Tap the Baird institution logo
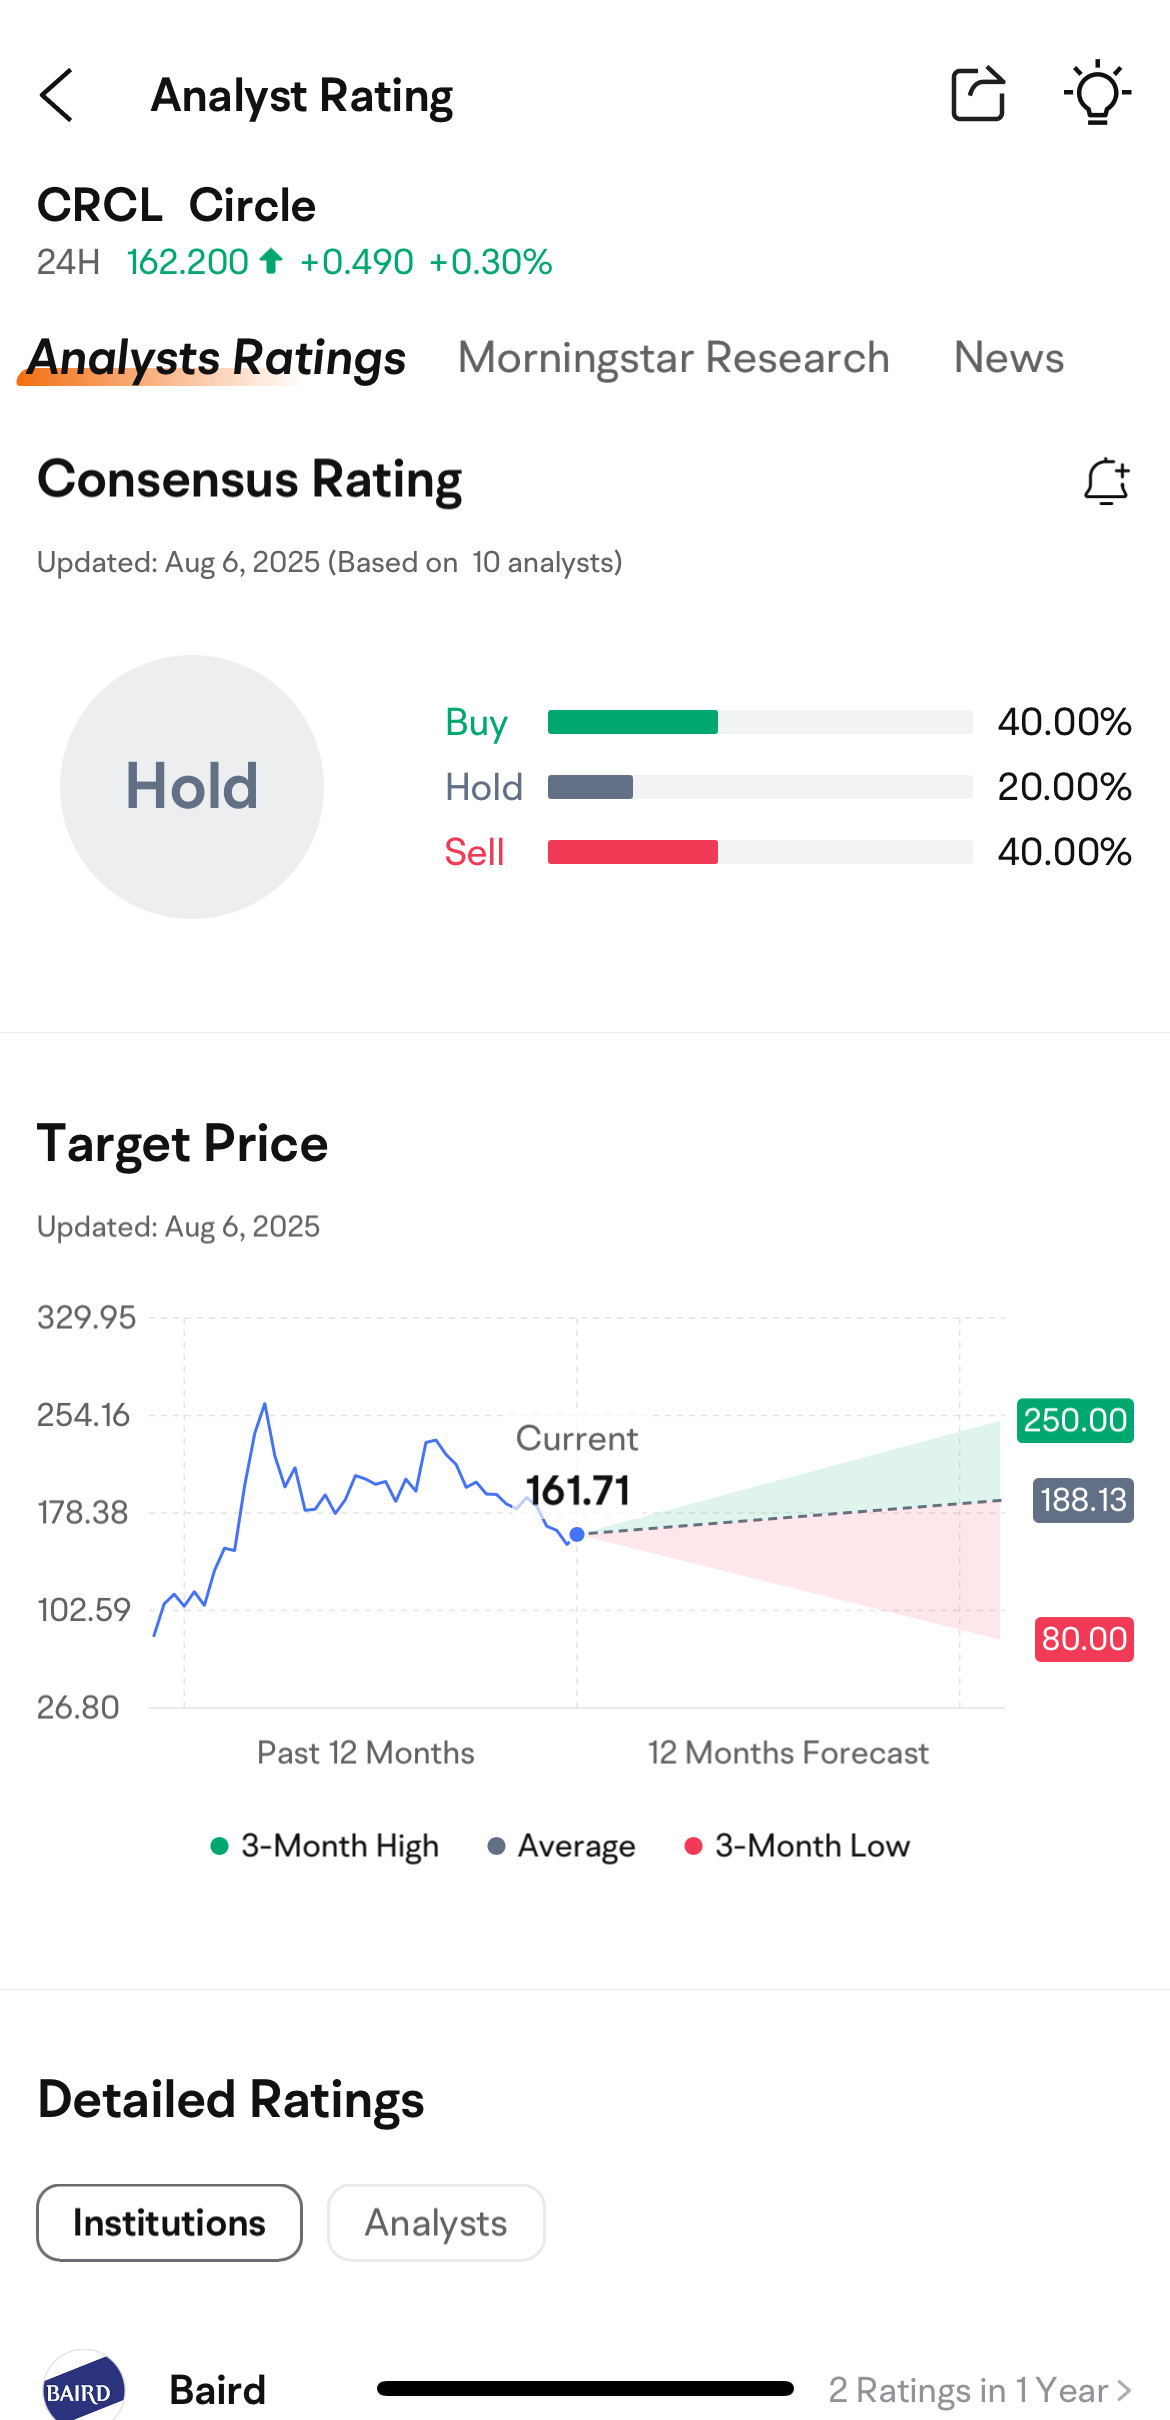Viewport: 1170px width, 2420px height. pyautogui.click(x=84, y=2388)
